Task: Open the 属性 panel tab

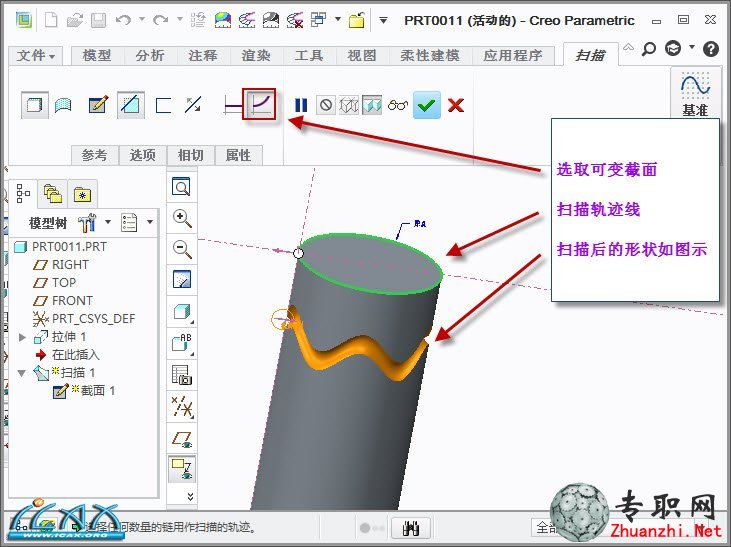Action: (x=239, y=155)
